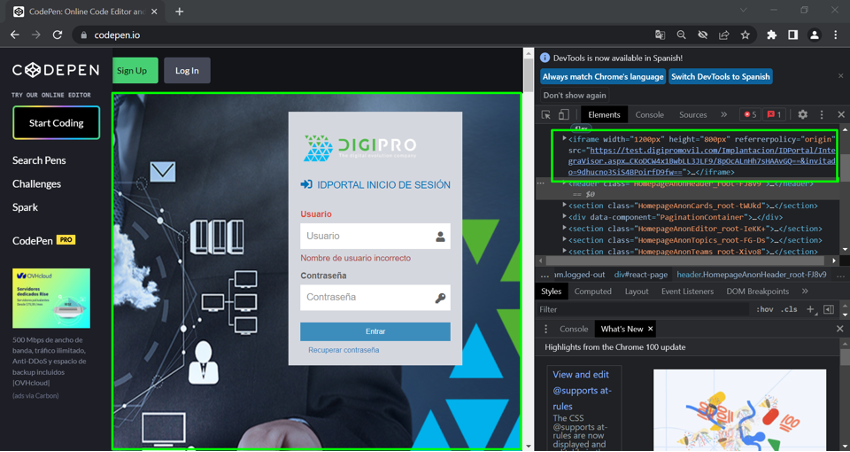Image resolution: width=850 pixels, height=452 pixels.
Task: Click the translate page icon in address bar
Action: point(660,35)
